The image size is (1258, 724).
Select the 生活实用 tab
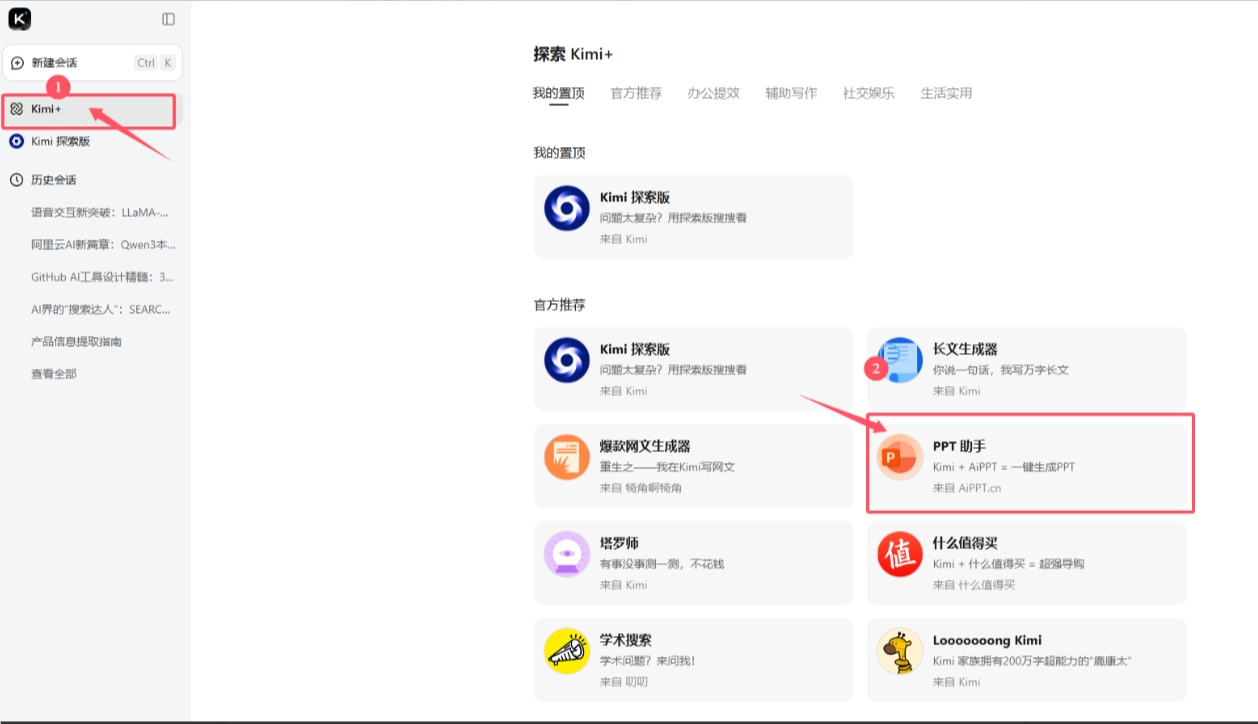click(946, 93)
